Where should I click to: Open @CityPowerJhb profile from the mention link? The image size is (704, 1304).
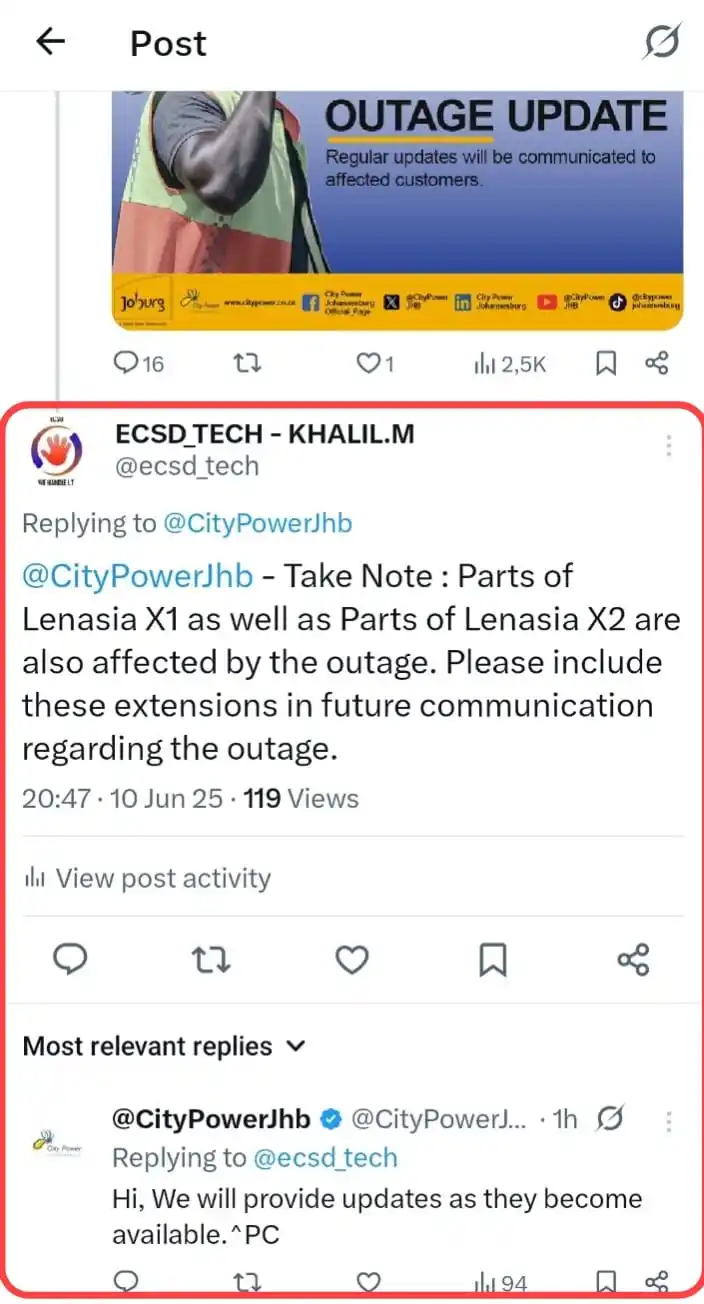coord(136,575)
